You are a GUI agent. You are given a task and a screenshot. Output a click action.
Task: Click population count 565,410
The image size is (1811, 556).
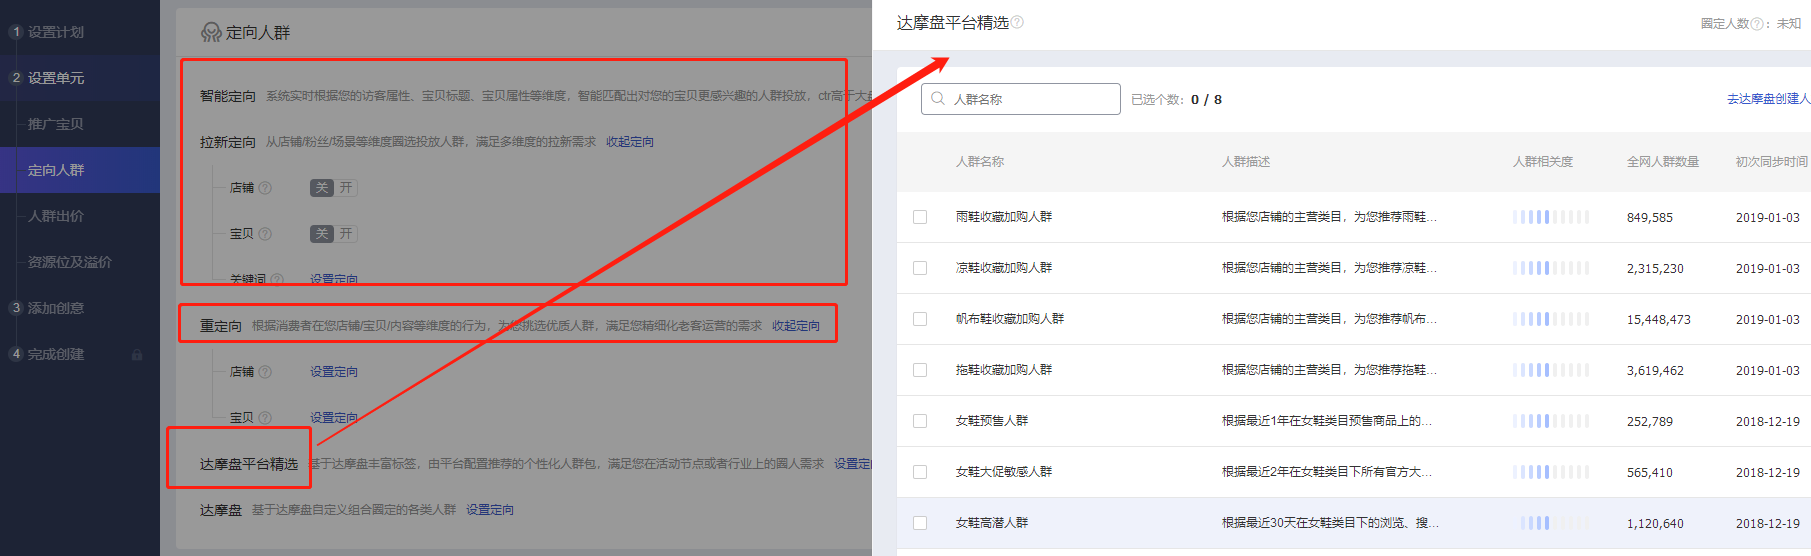click(1649, 473)
